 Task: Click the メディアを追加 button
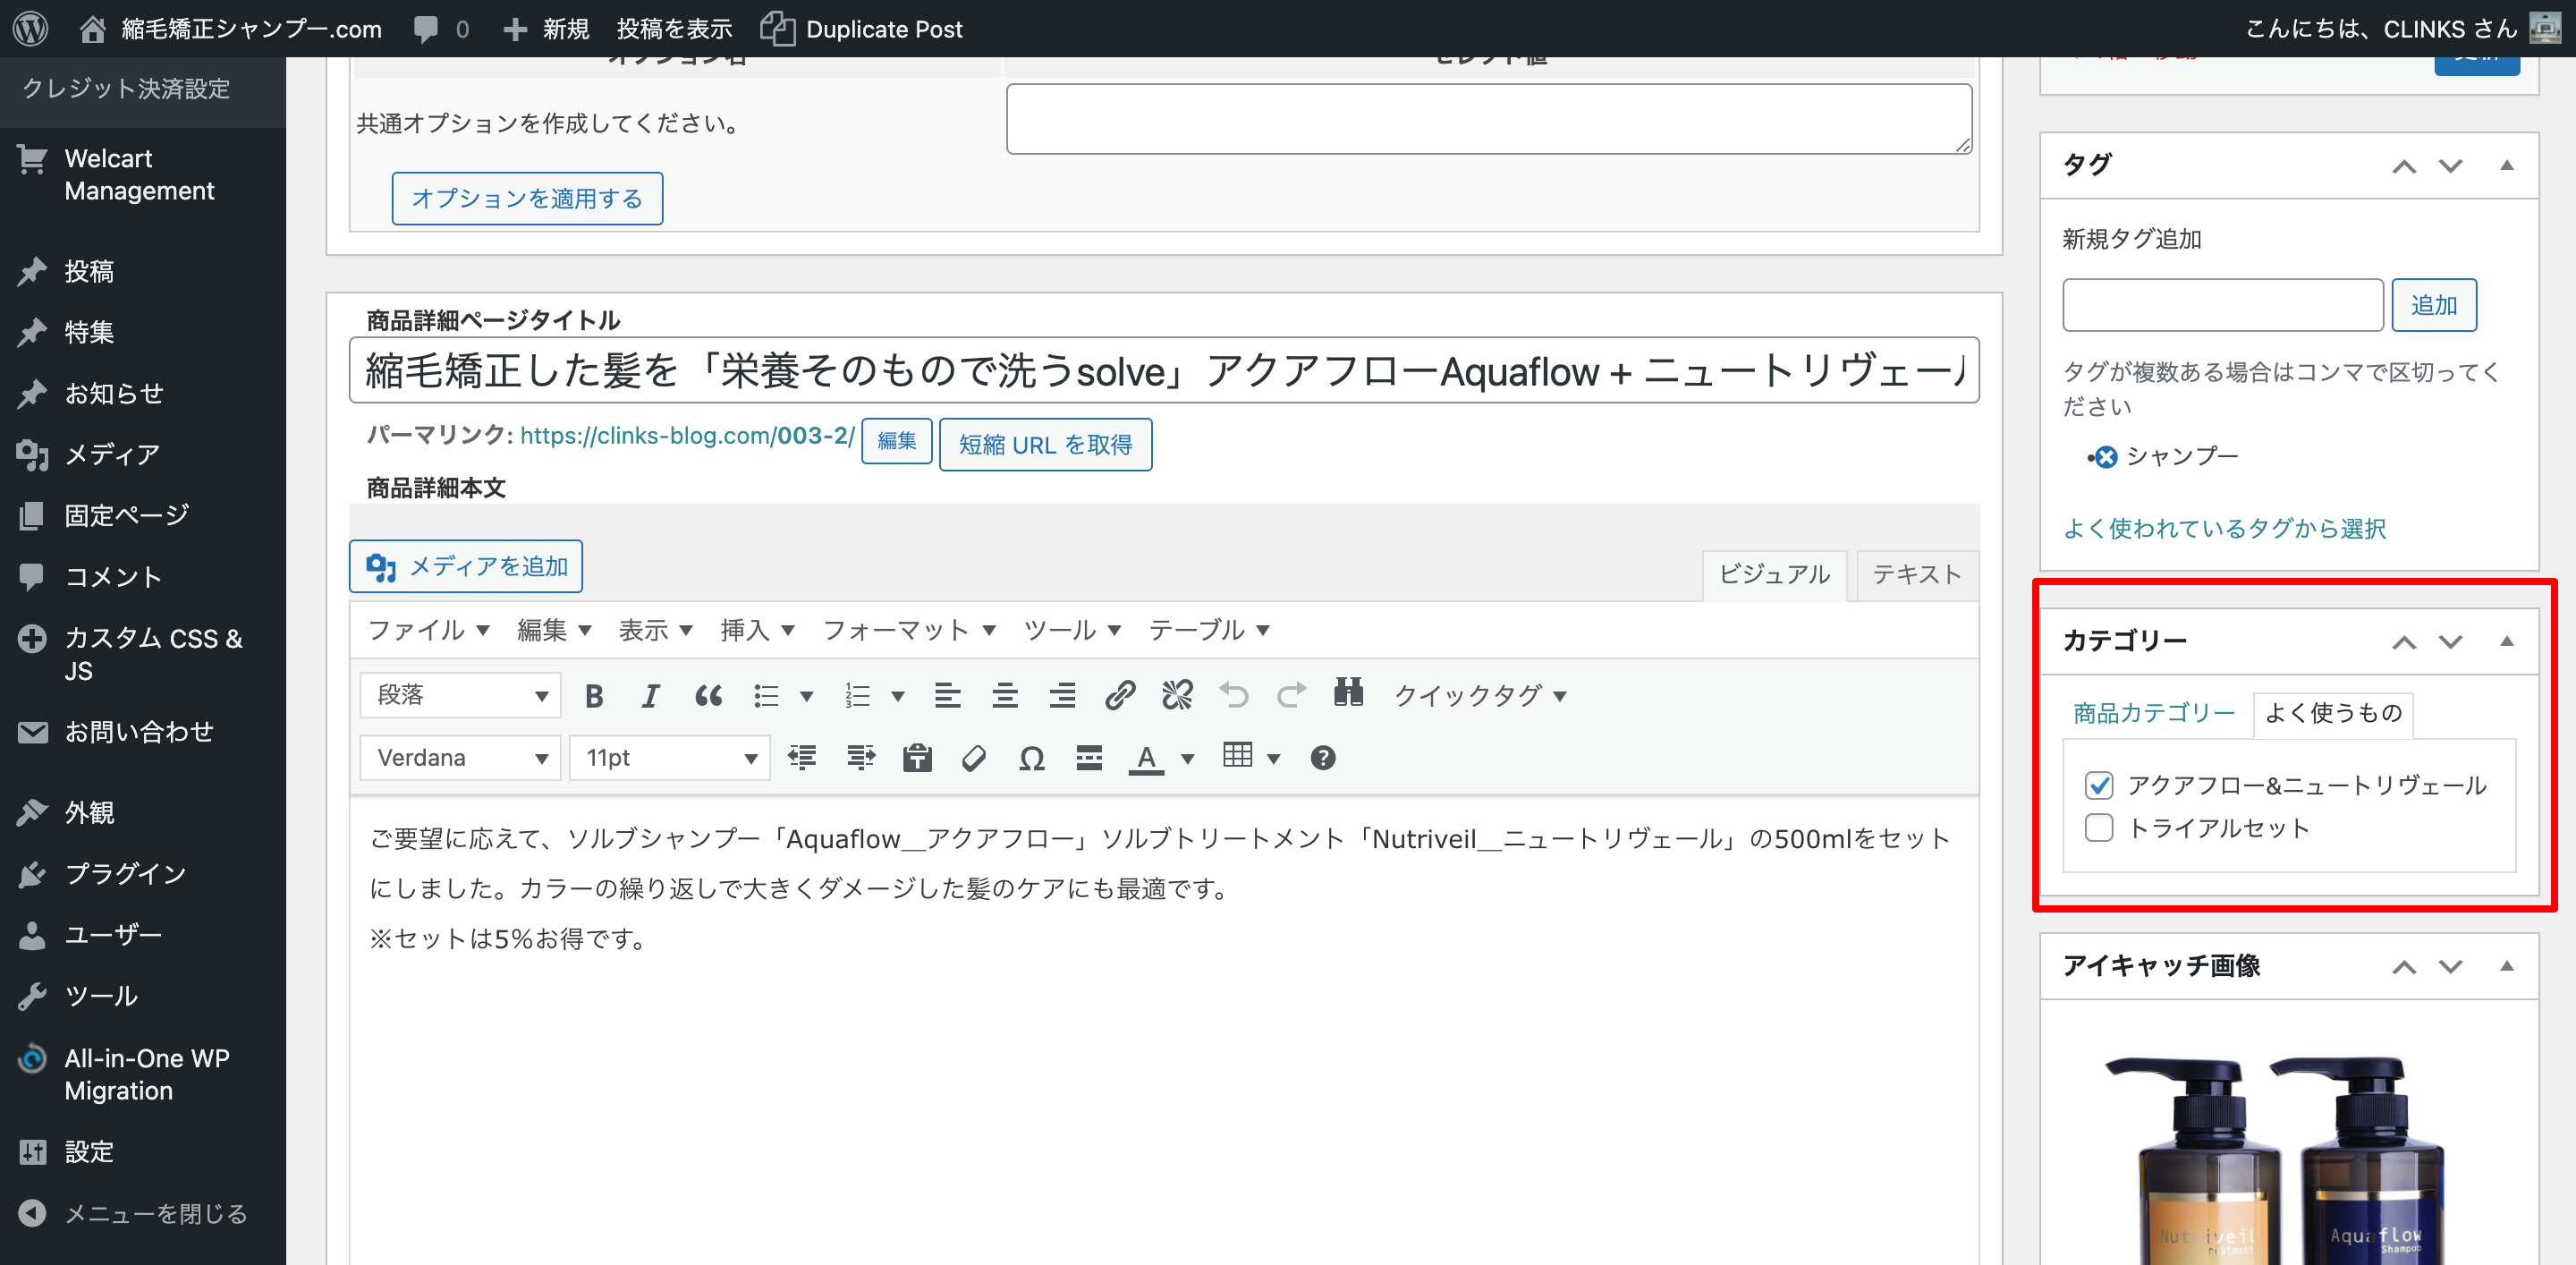[466, 566]
